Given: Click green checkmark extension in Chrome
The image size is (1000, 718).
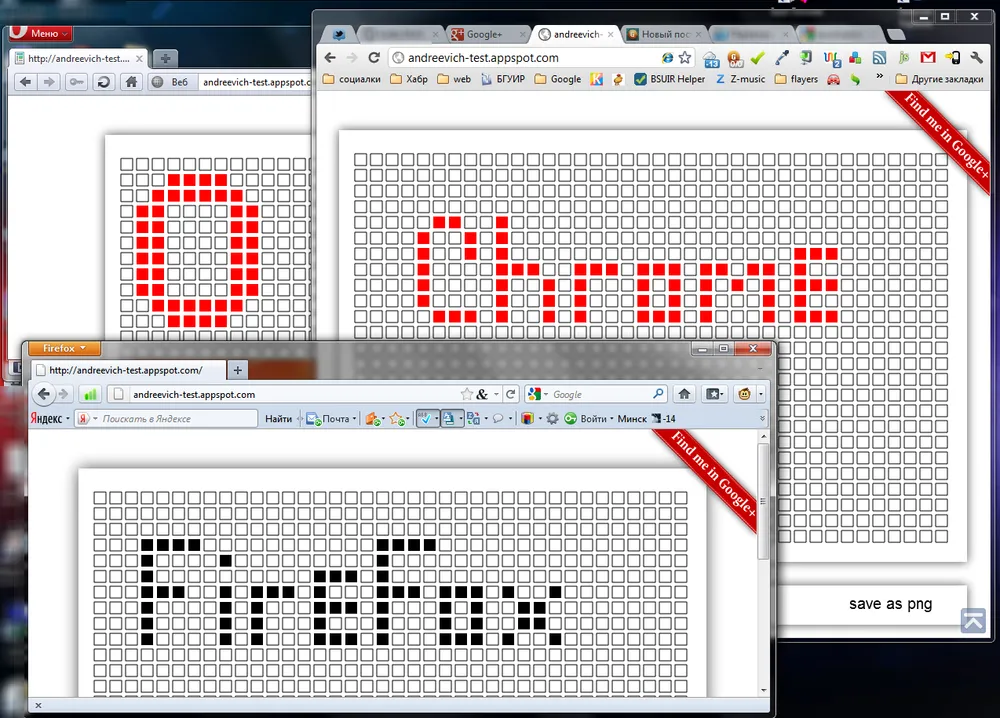Looking at the screenshot, I should [758, 58].
